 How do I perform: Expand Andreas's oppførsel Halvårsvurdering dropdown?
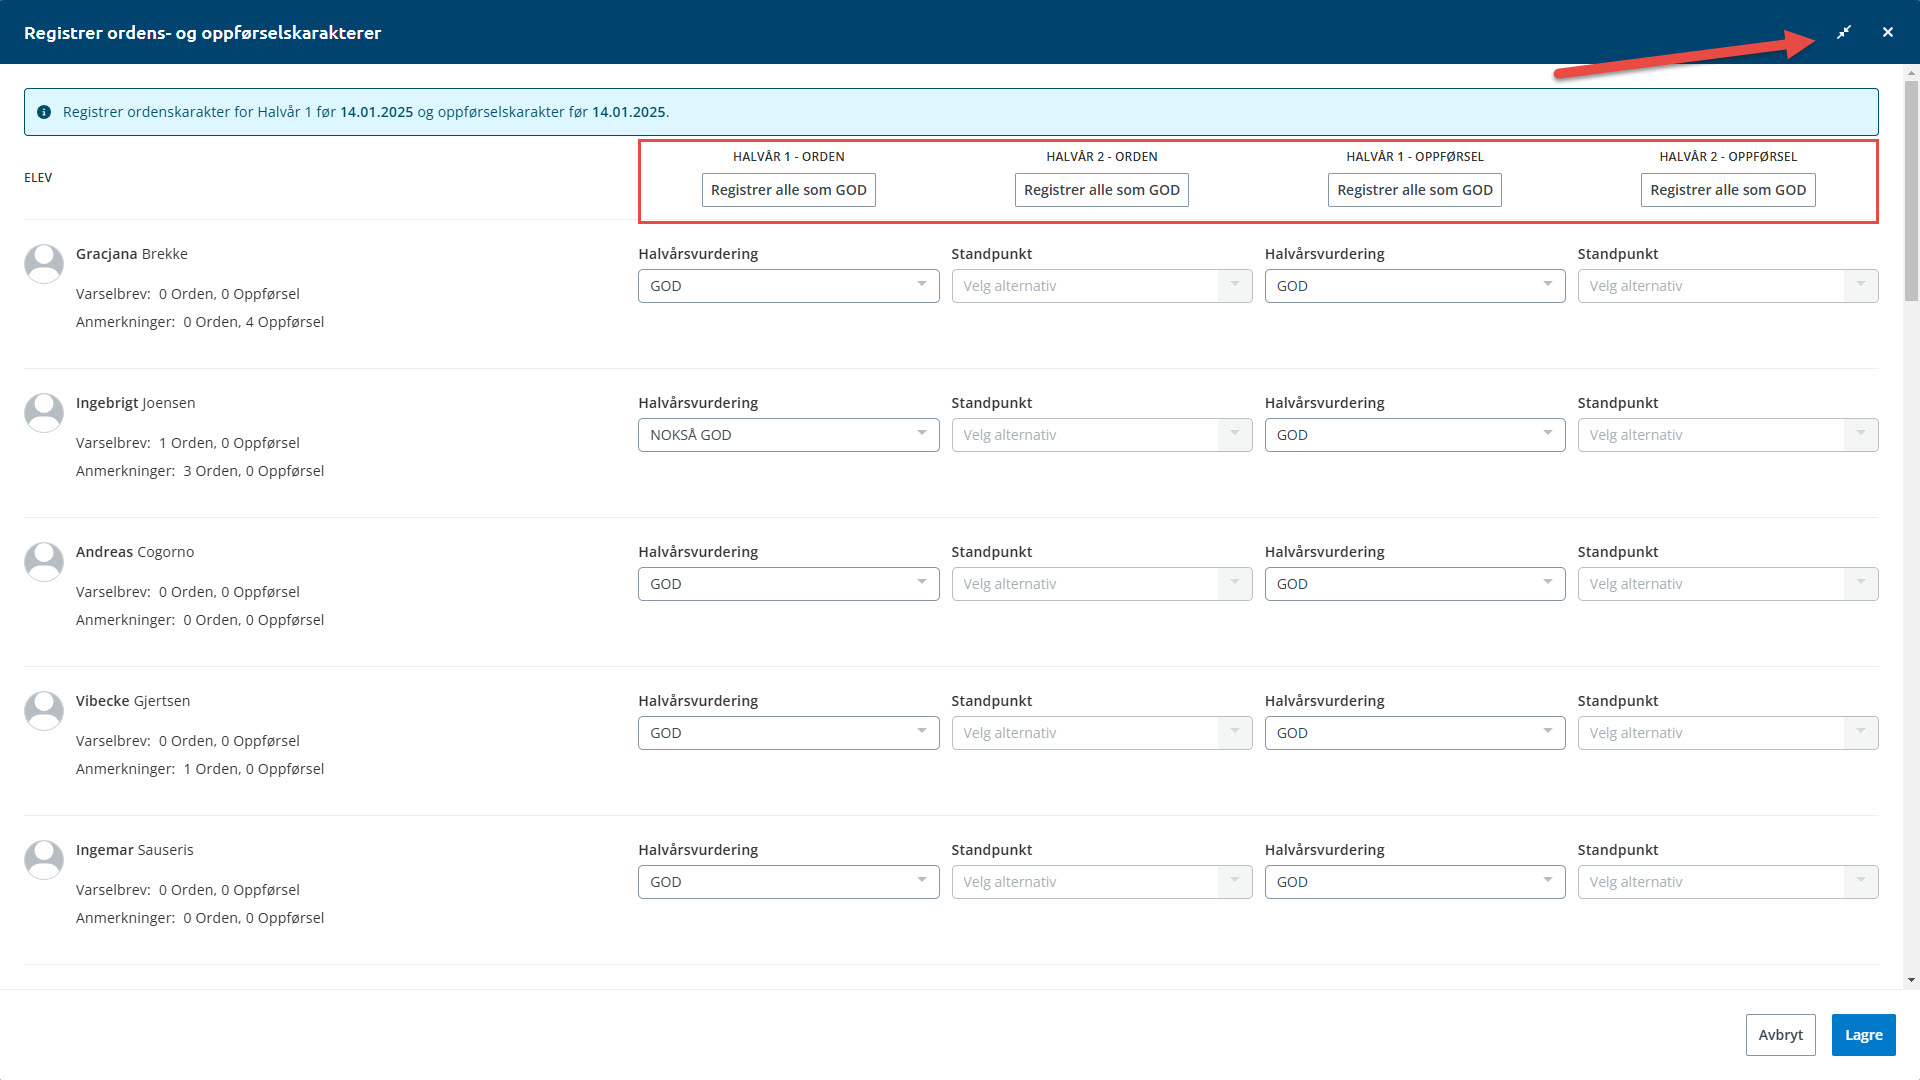1414,584
